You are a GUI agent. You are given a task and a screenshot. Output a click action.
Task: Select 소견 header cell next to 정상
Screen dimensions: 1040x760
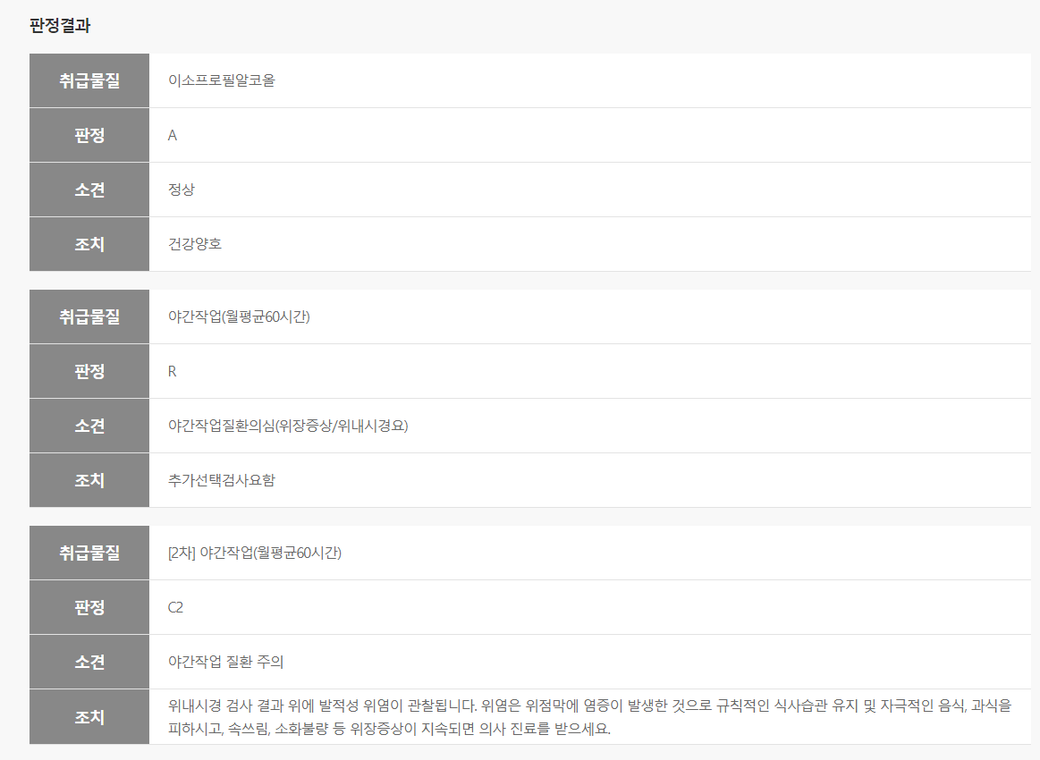click(x=89, y=189)
